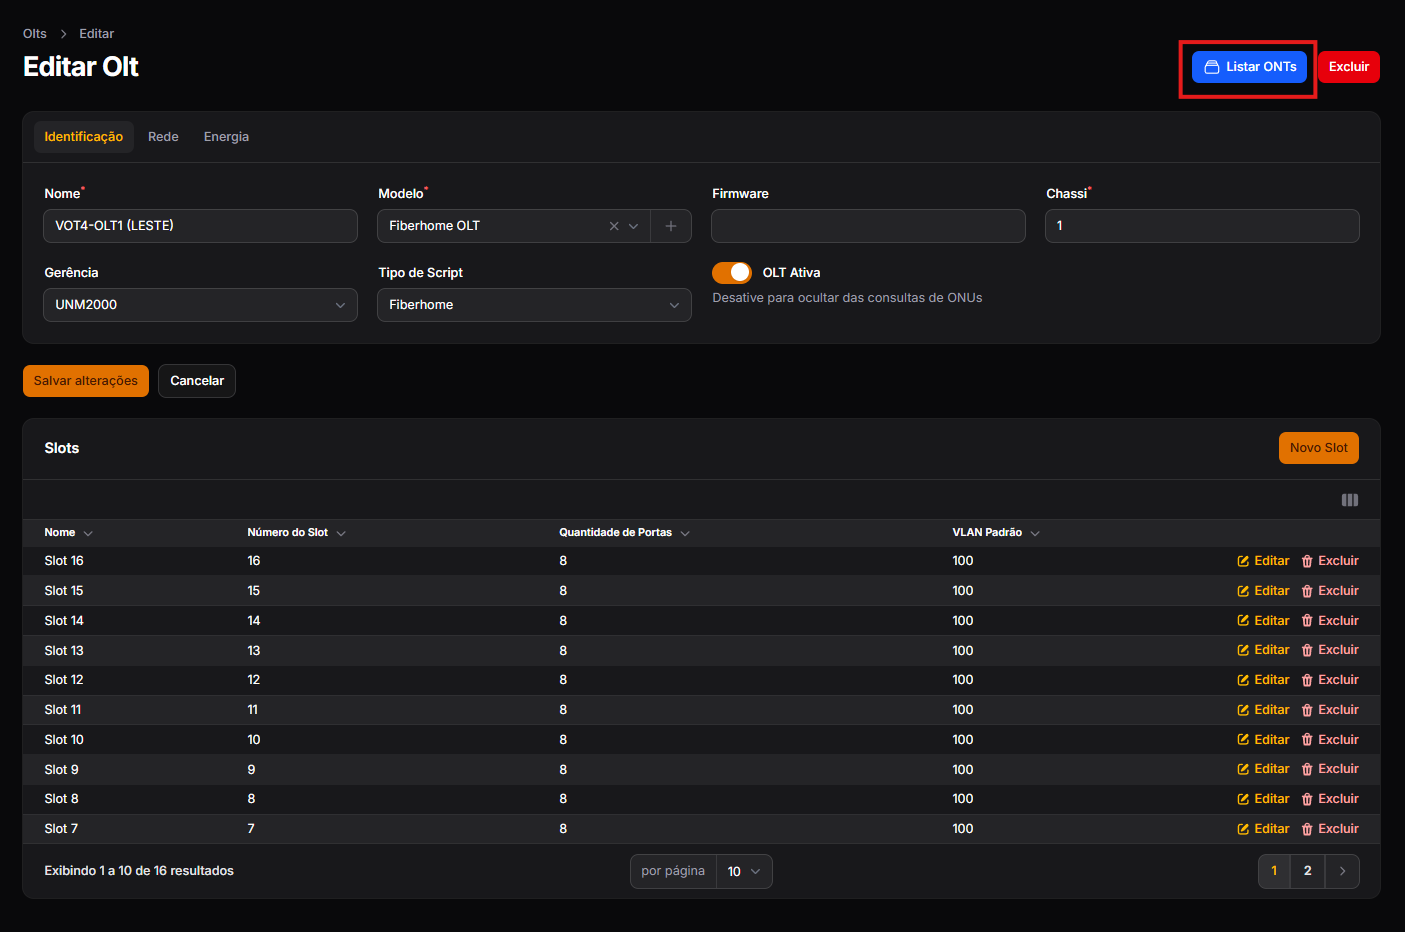
Task: Toggle the OLT Ativa switch
Action: click(732, 273)
